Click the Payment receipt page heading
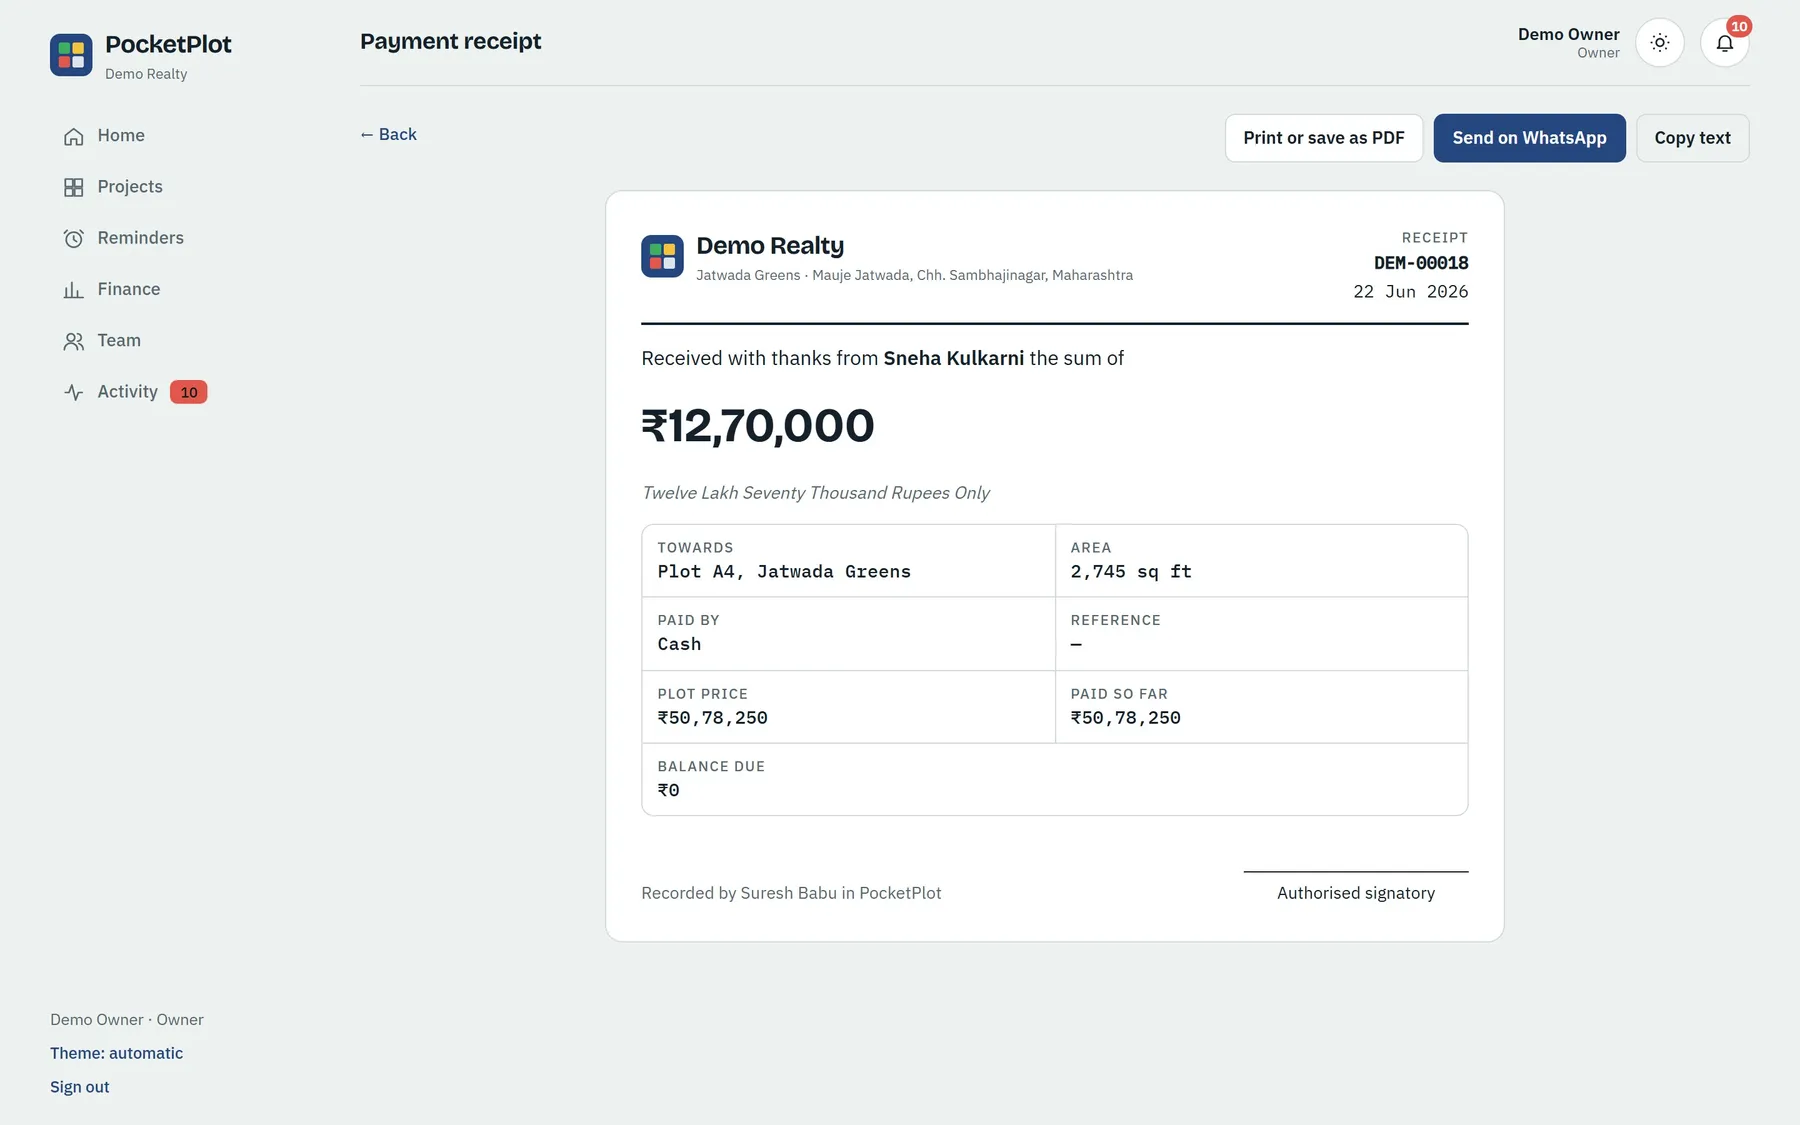The width and height of the screenshot is (1800, 1125). pyautogui.click(x=450, y=41)
